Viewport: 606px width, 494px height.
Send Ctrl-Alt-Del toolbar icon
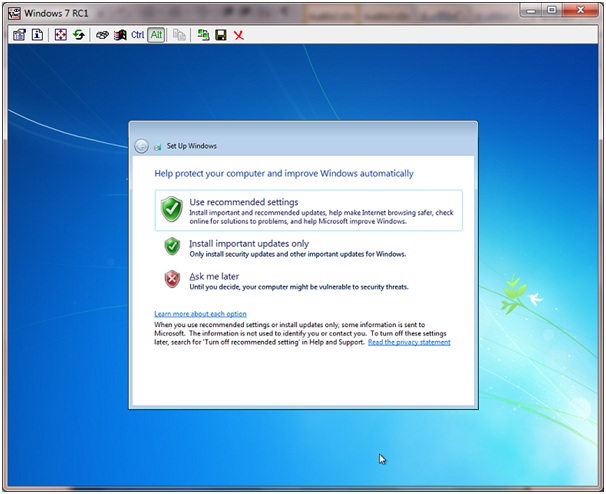pos(102,35)
